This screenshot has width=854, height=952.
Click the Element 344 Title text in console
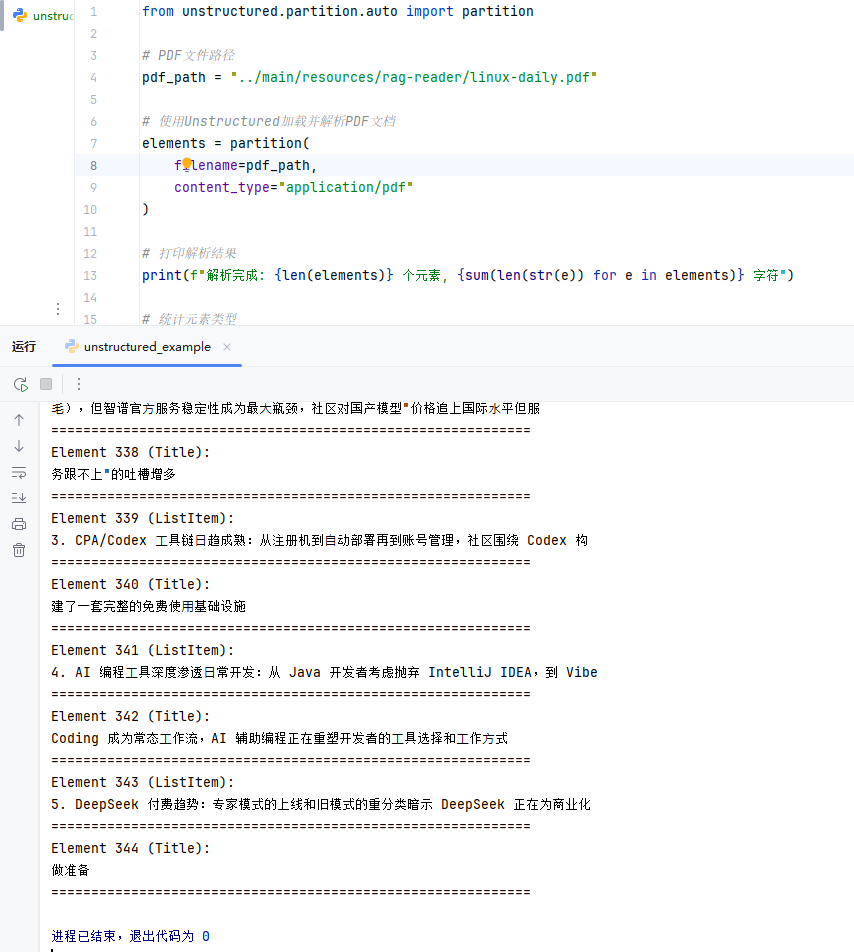pos(132,847)
